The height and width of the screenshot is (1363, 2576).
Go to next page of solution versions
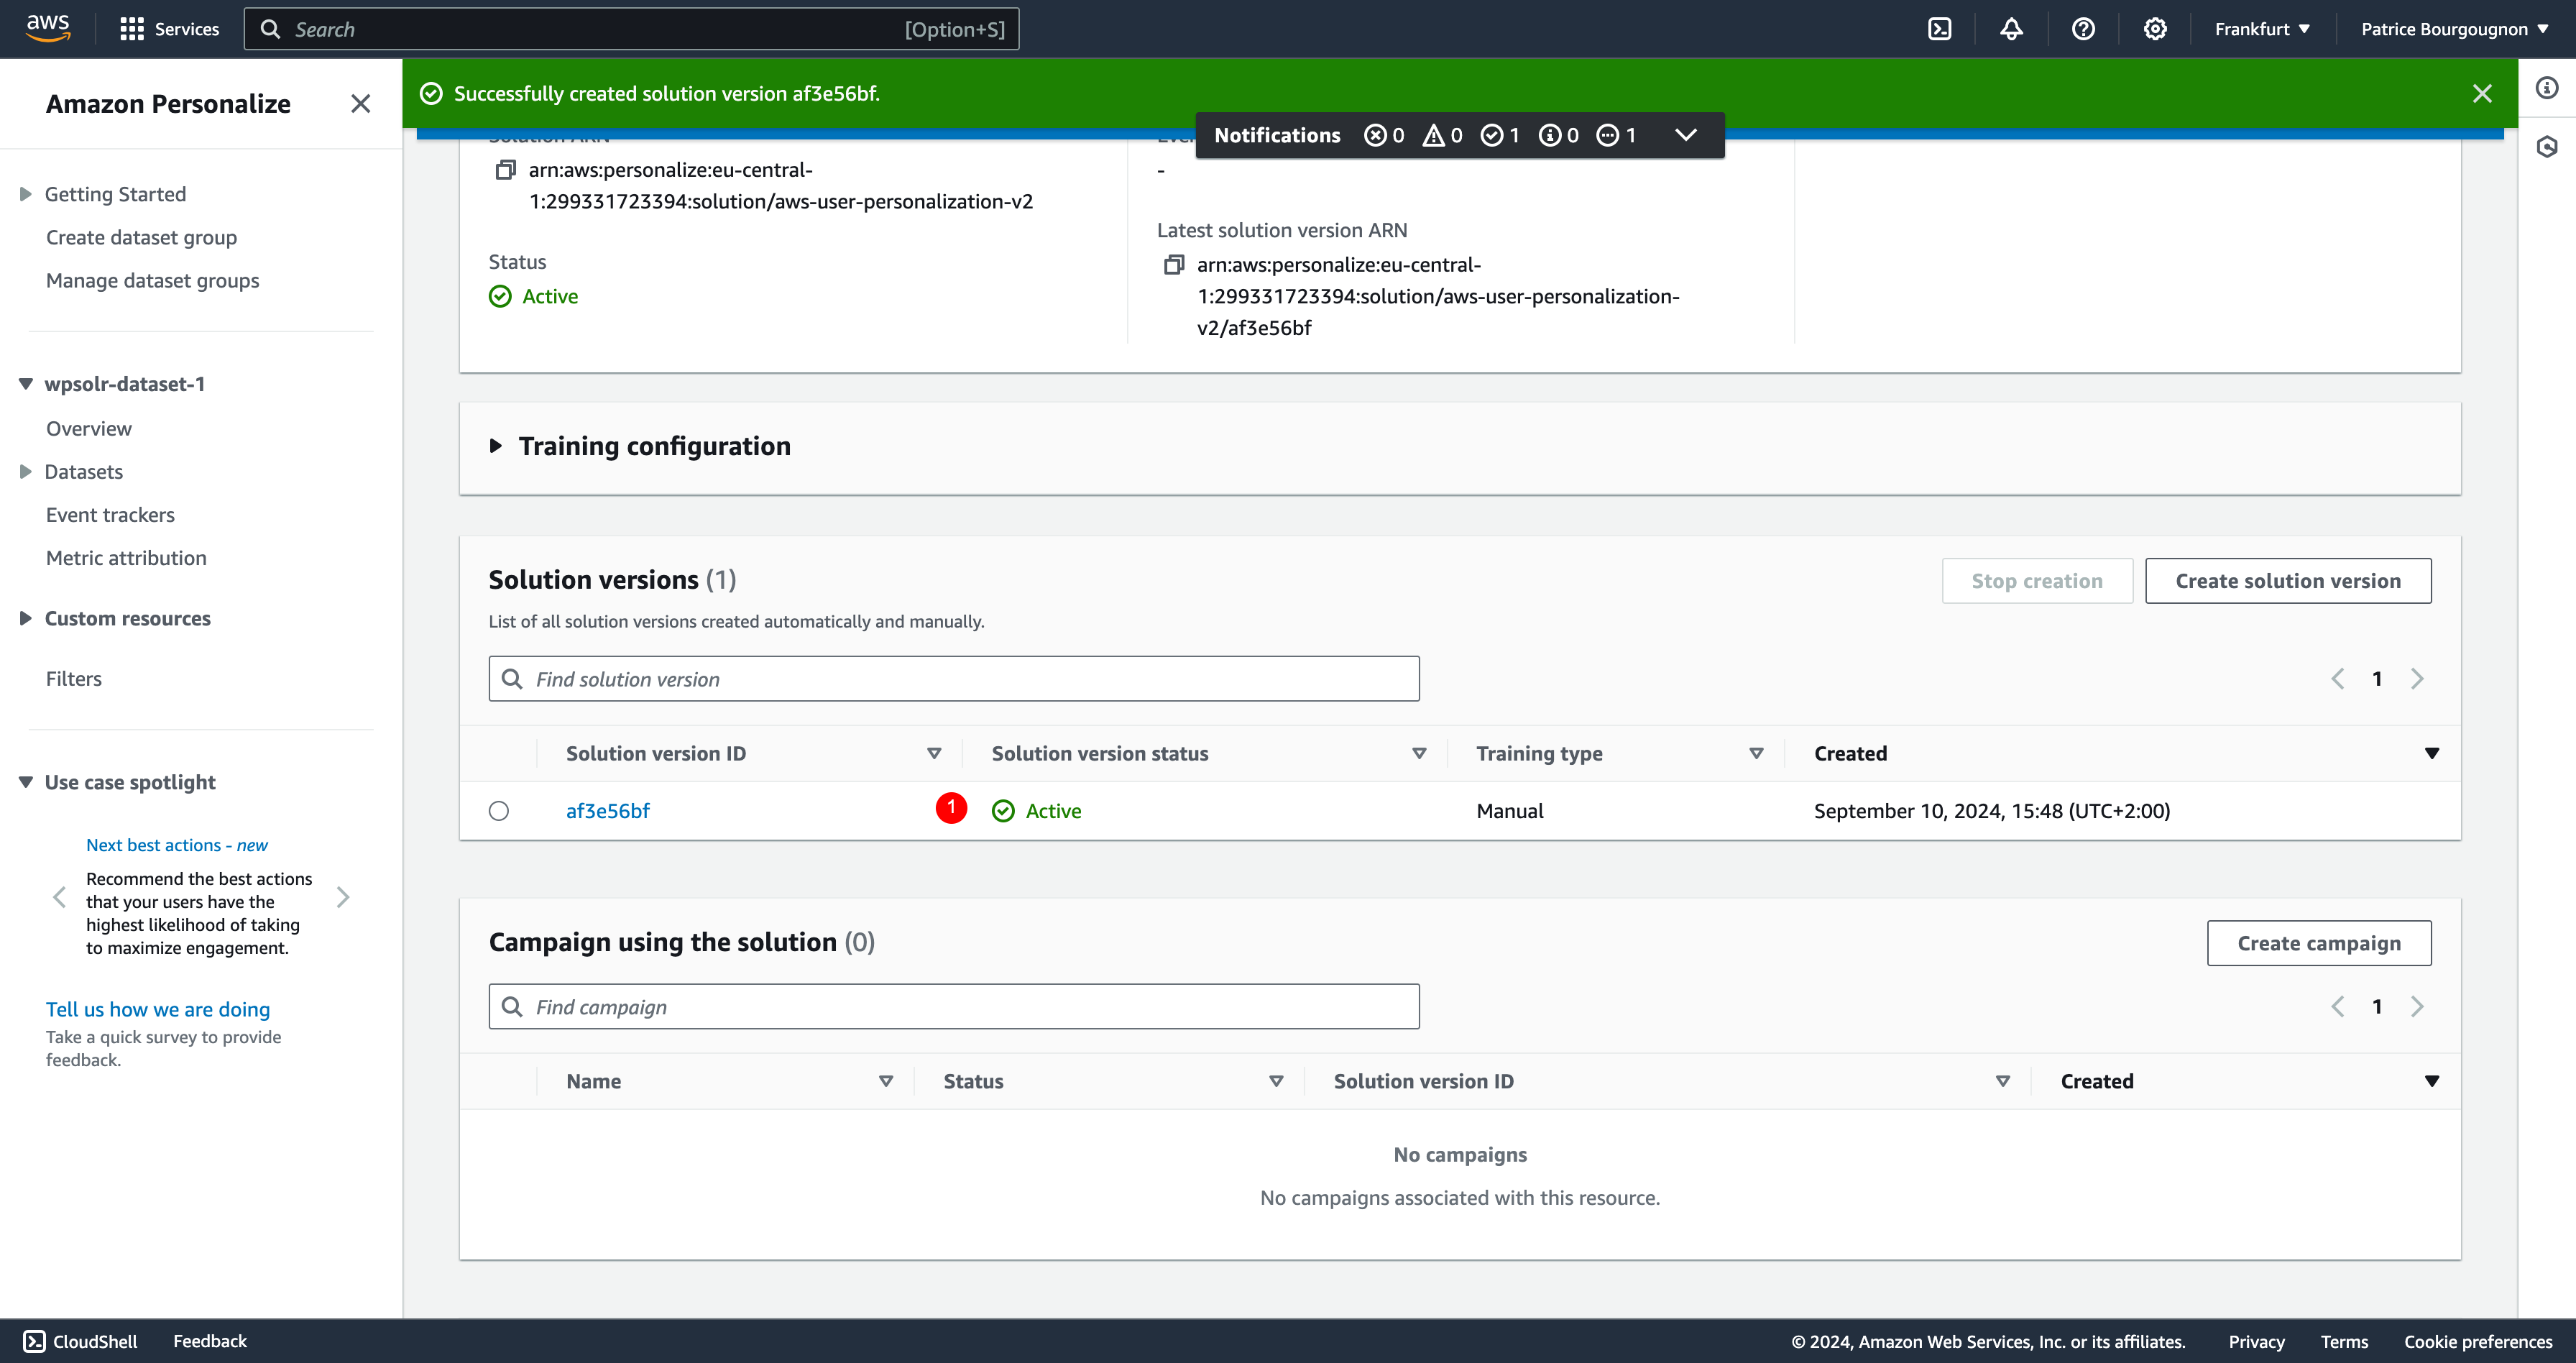[2417, 679]
